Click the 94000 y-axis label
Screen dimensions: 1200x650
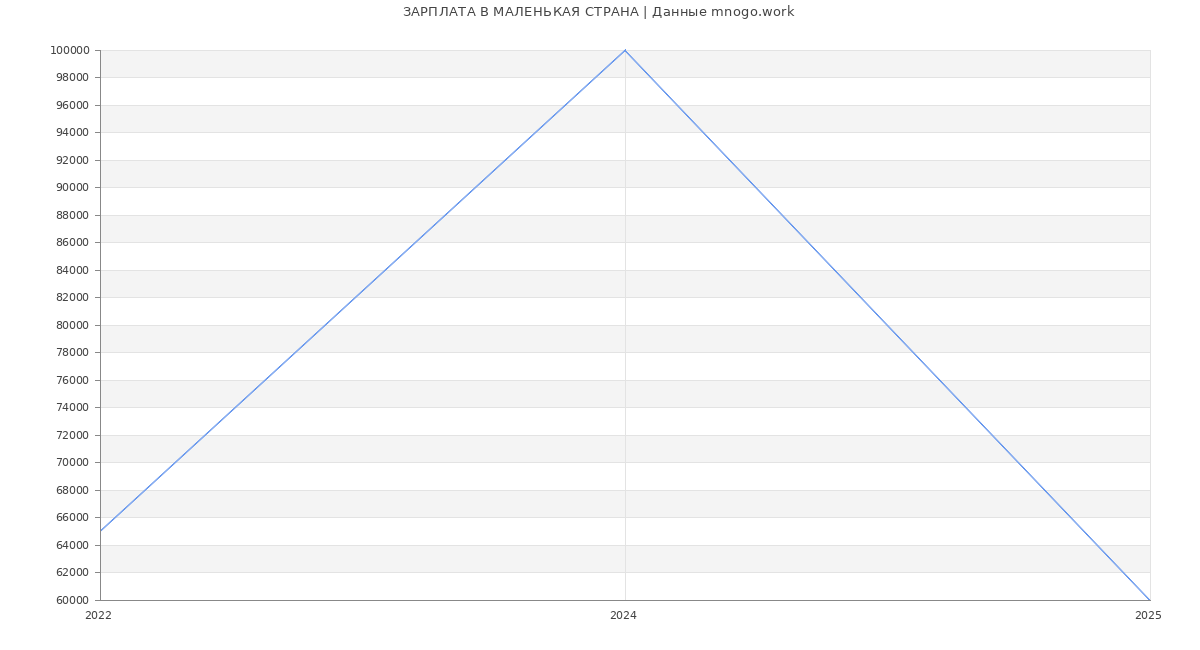coord(72,133)
